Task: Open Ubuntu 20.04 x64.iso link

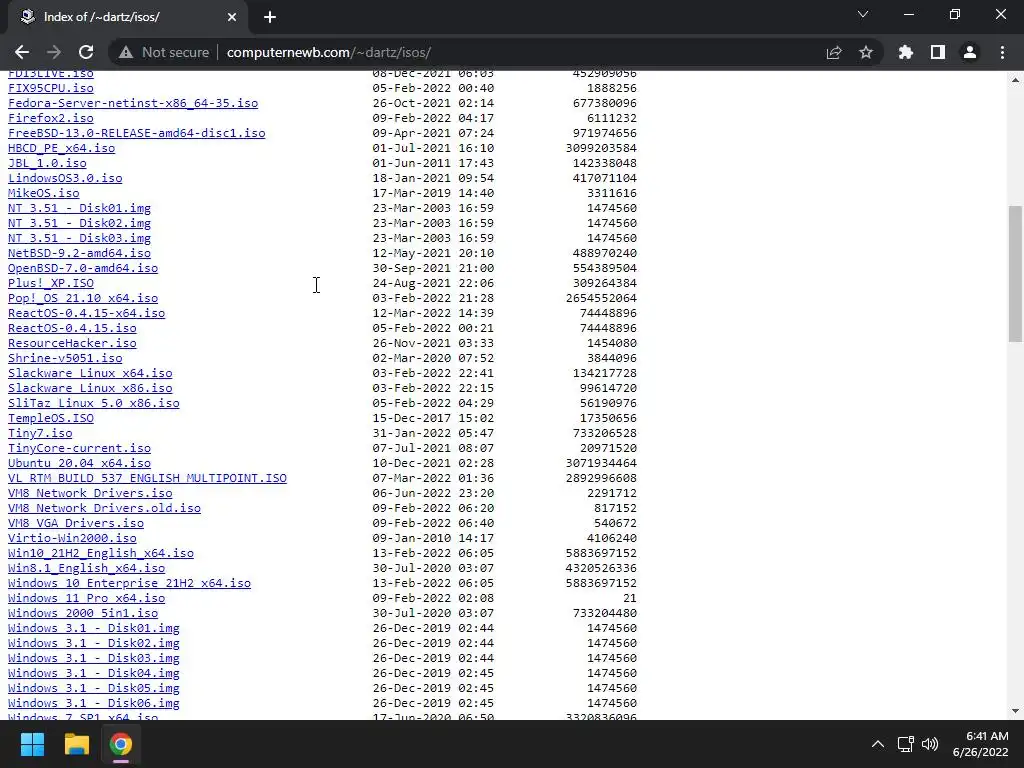Action: point(80,464)
